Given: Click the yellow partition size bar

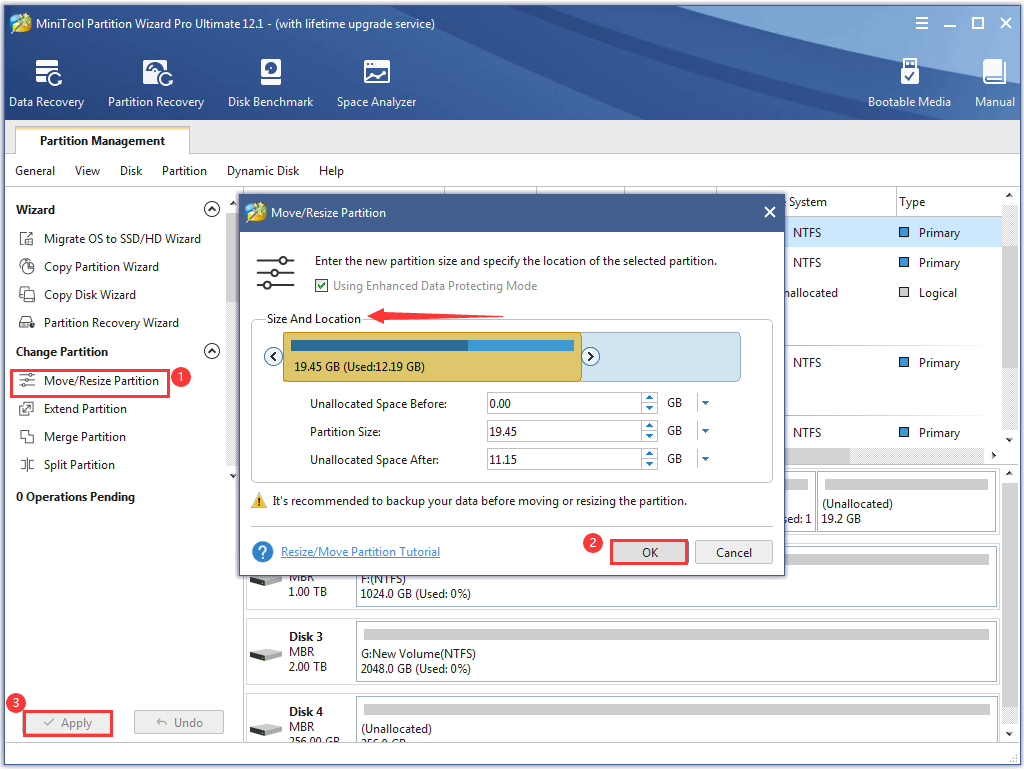Looking at the screenshot, I should 432,357.
